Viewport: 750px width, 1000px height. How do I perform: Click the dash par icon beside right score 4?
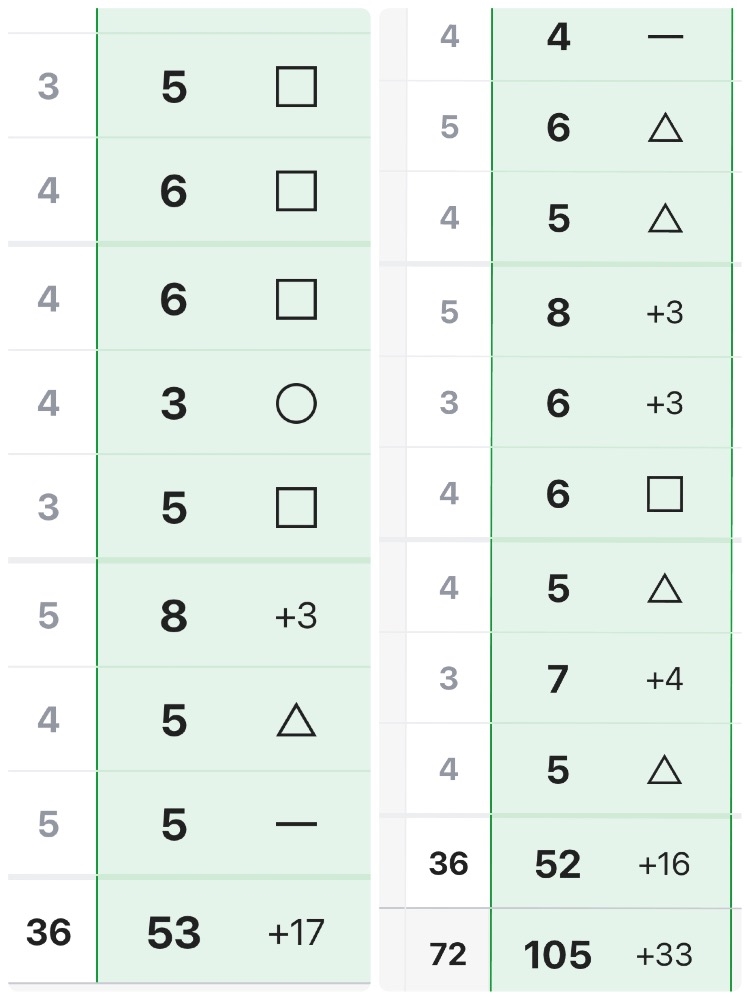coord(665,37)
